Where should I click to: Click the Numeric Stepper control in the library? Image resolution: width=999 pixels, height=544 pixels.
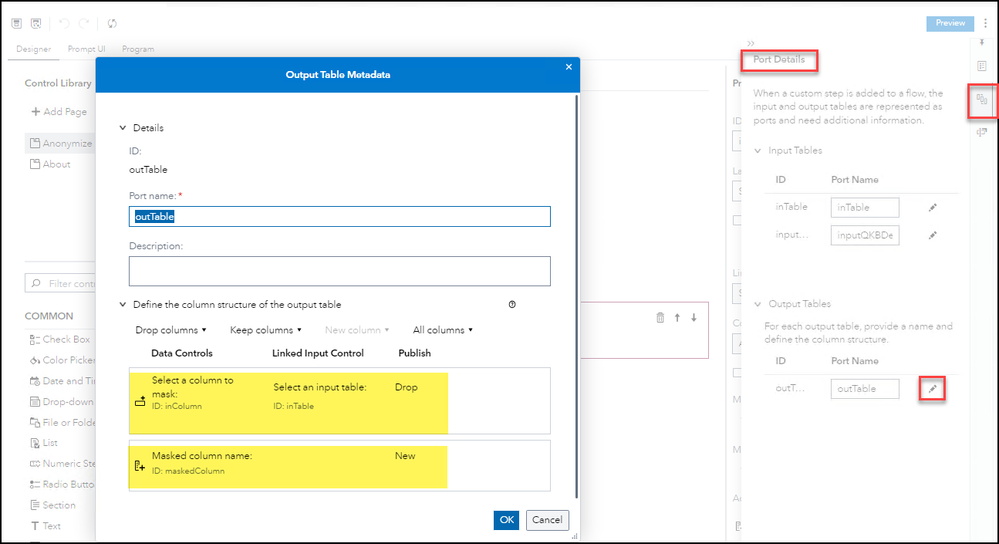(62, 464)
